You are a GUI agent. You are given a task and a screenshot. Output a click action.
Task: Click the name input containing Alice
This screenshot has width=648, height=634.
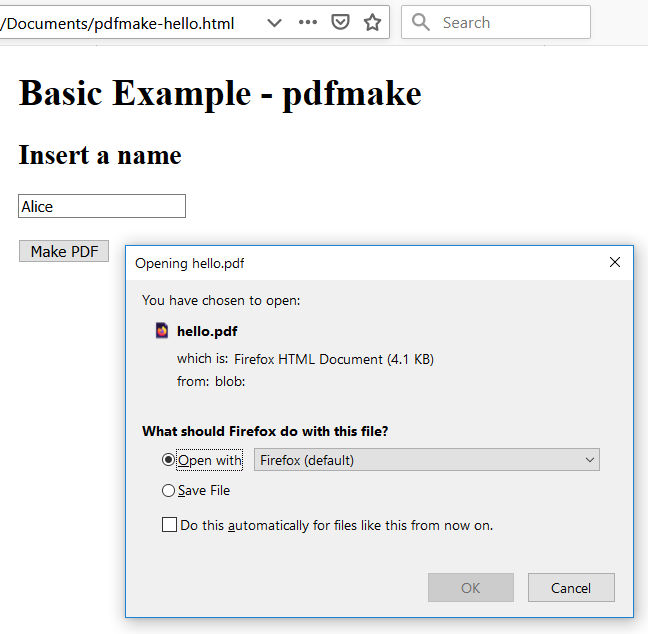coord(102,206)
